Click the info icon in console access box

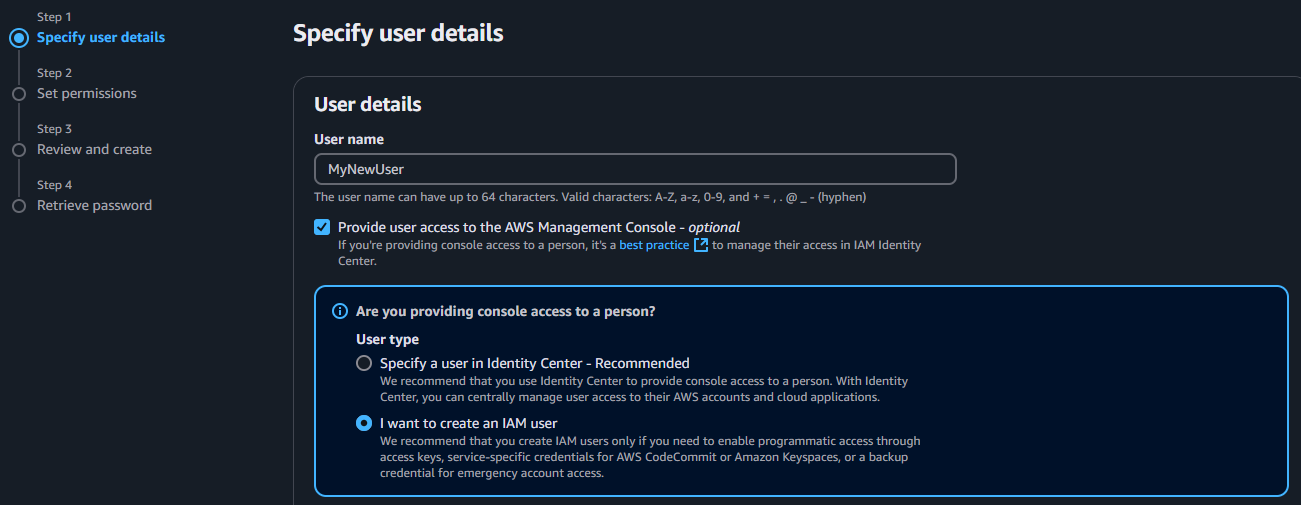(340, 312)
